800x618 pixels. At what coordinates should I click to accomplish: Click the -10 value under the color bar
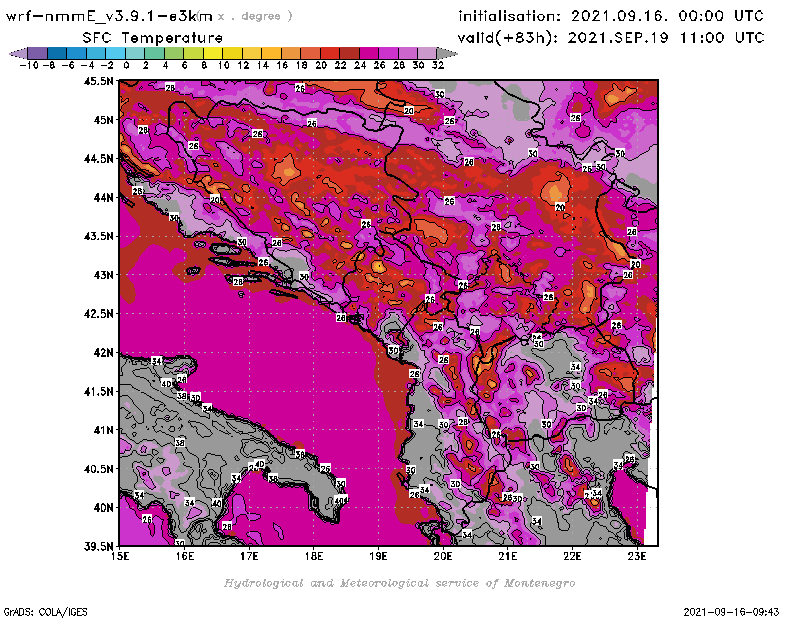[29, 65]
